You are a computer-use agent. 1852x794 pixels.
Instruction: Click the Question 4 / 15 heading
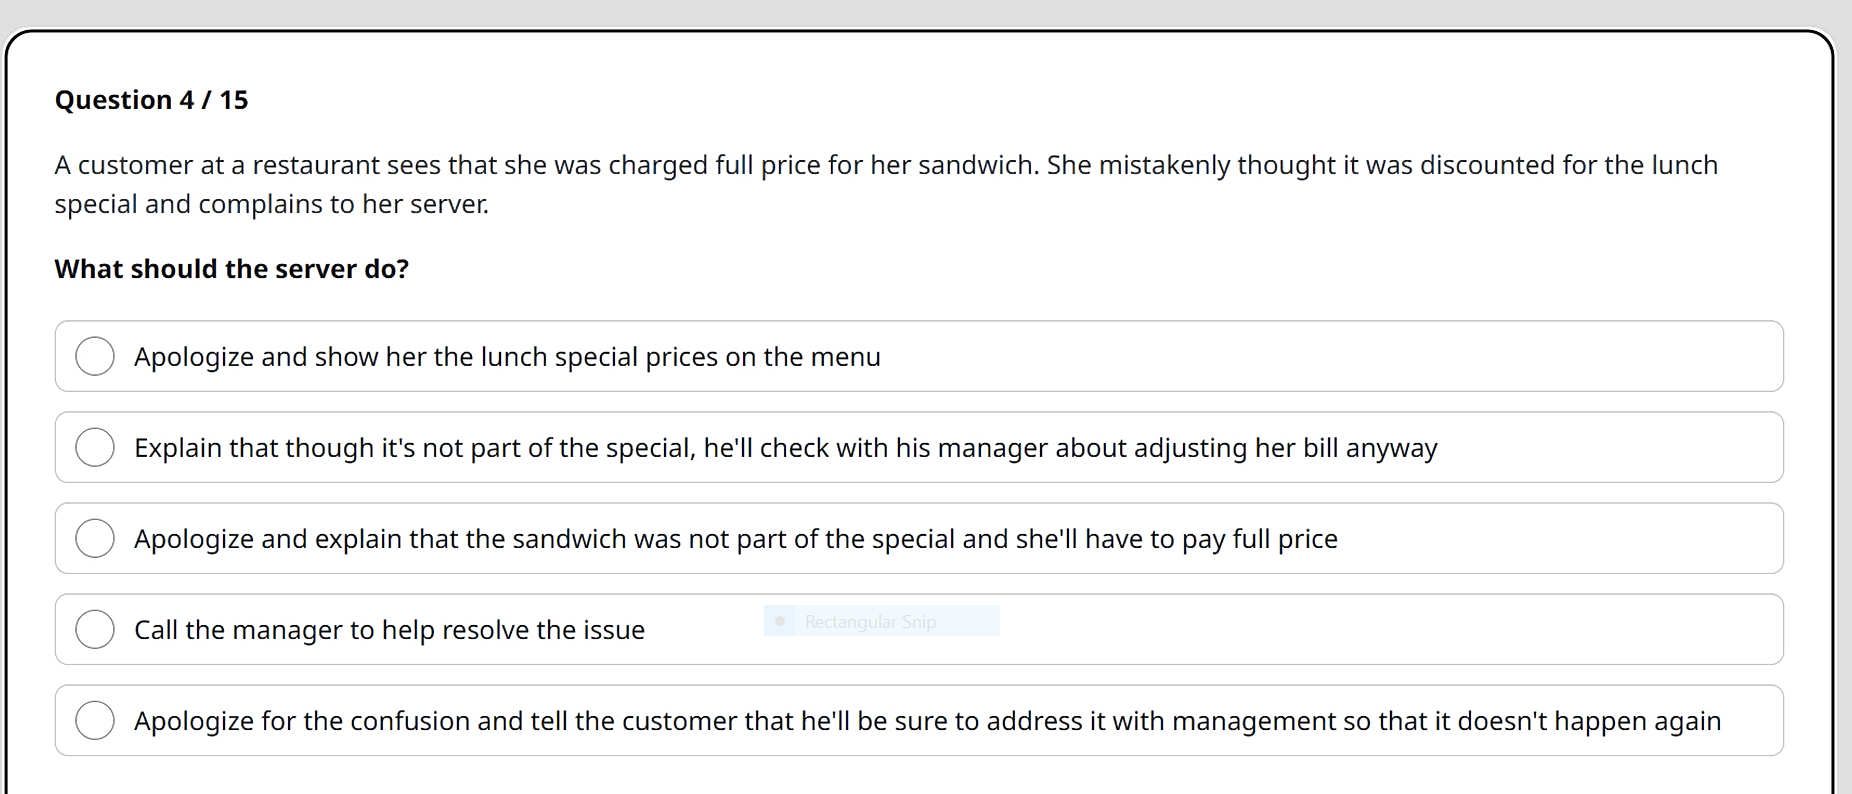click(x=151, y=99)
